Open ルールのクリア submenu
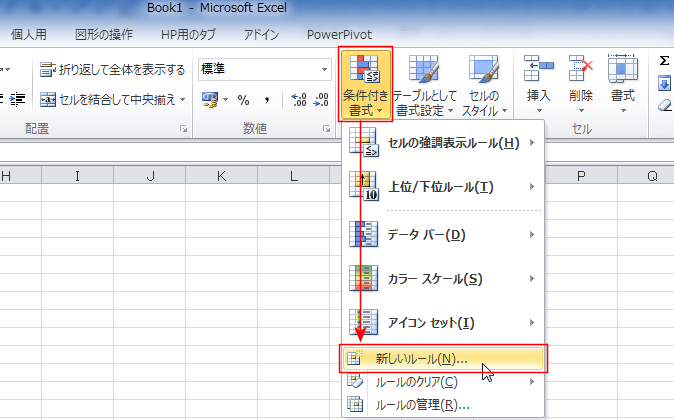 (x=443, y=382)
